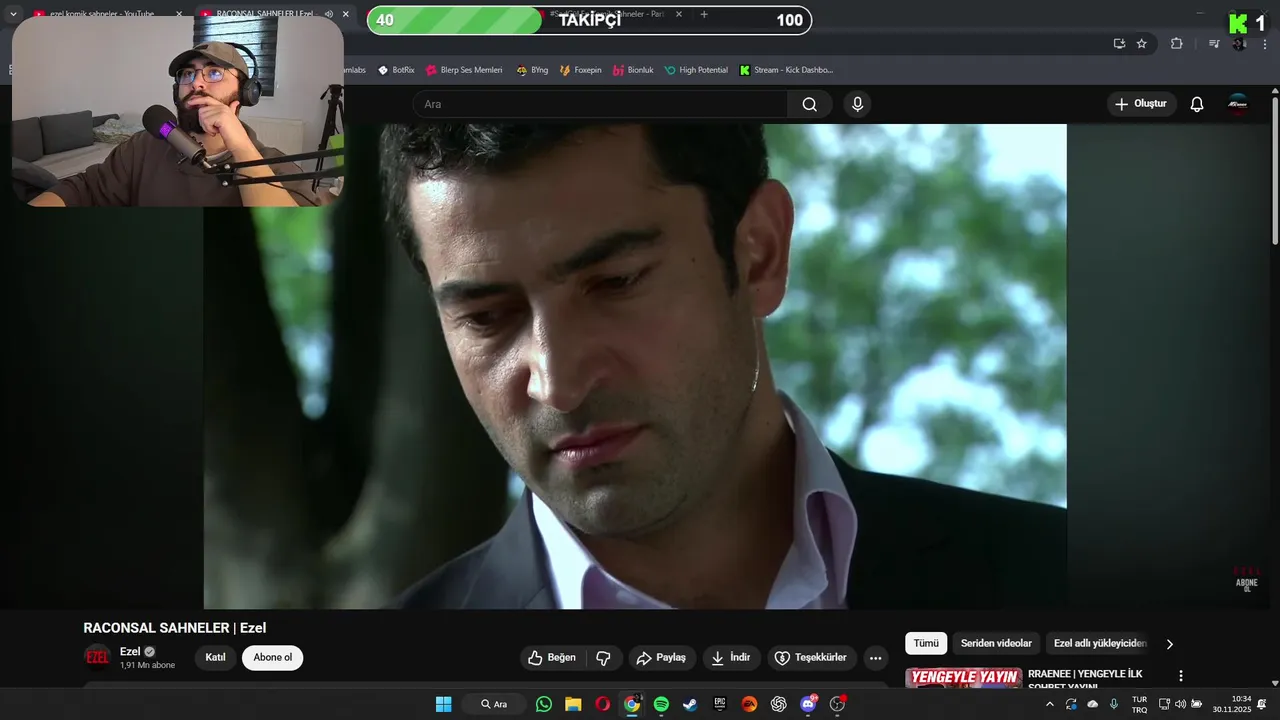
Task: Subscribe with the Abone ol button
Action: (272, 657)
